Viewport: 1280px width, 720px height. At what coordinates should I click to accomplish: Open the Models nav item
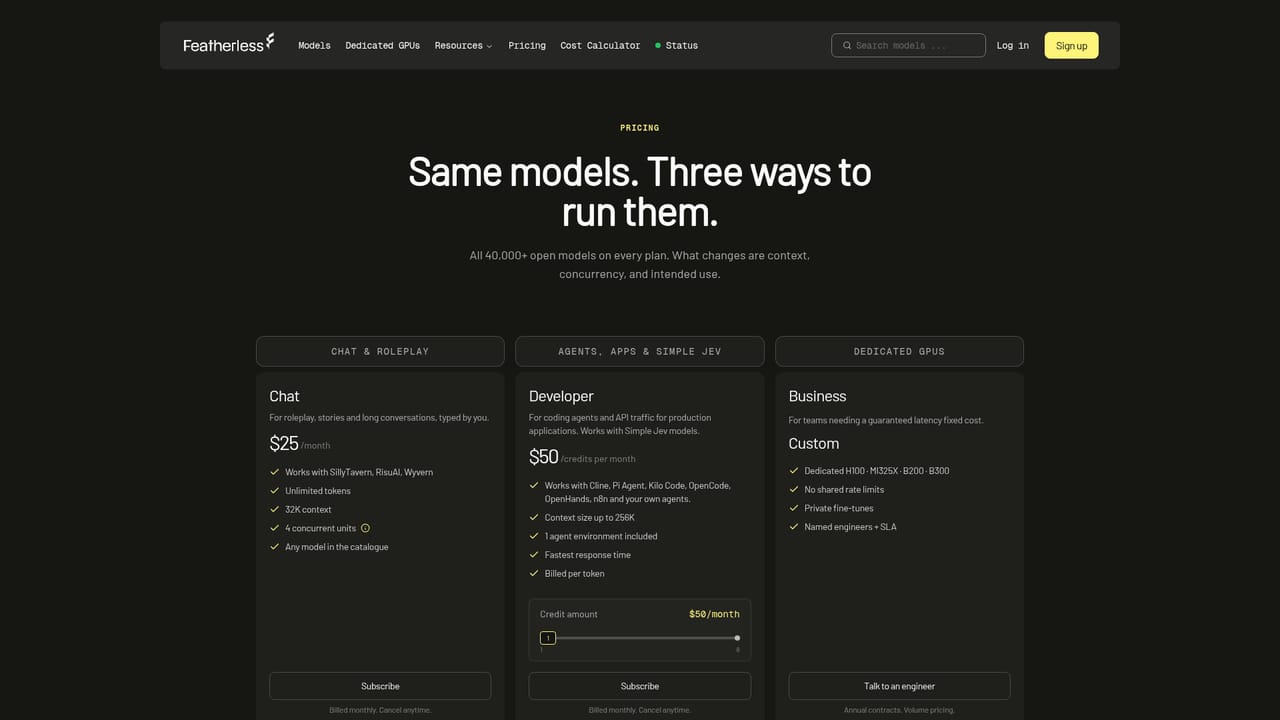(x=314, y=45)
